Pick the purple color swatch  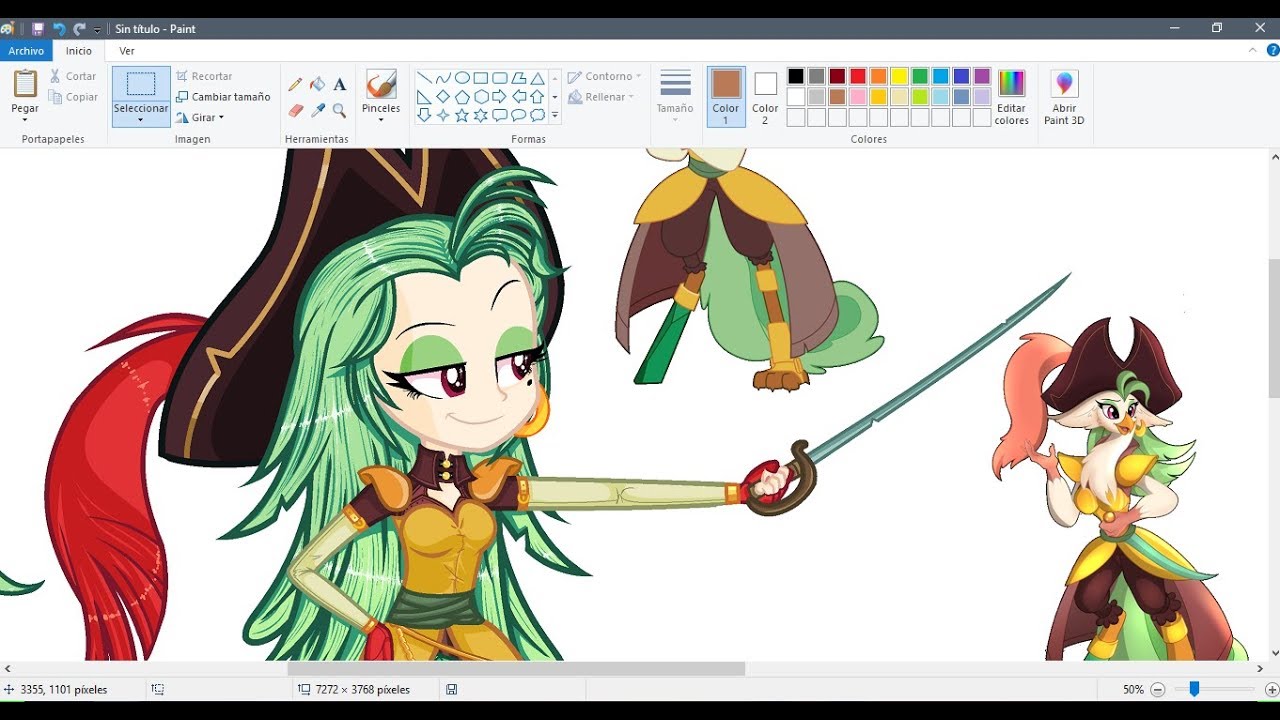click(x=982, y=76)
